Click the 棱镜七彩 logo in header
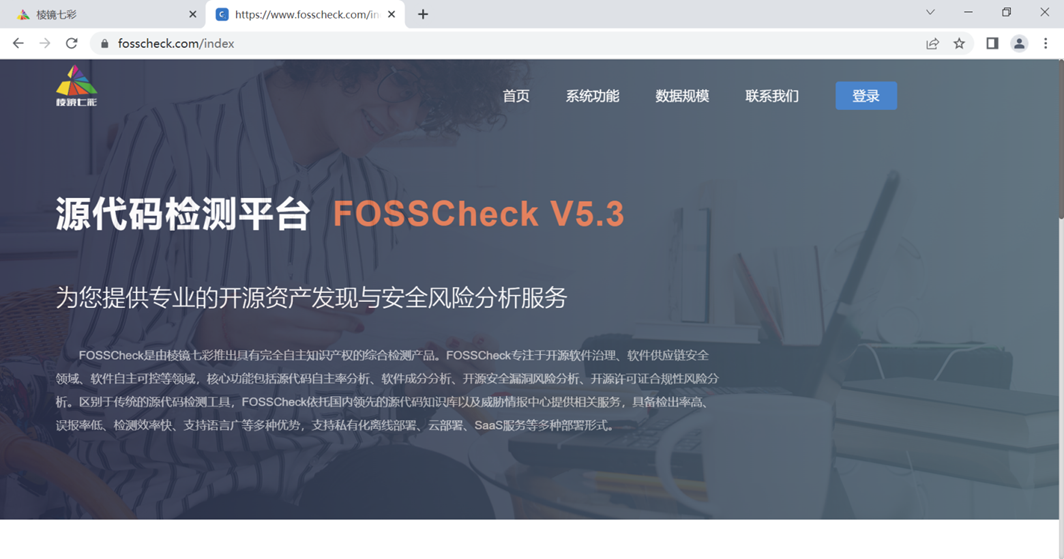The image size is (1064, 559). point(77,86)
